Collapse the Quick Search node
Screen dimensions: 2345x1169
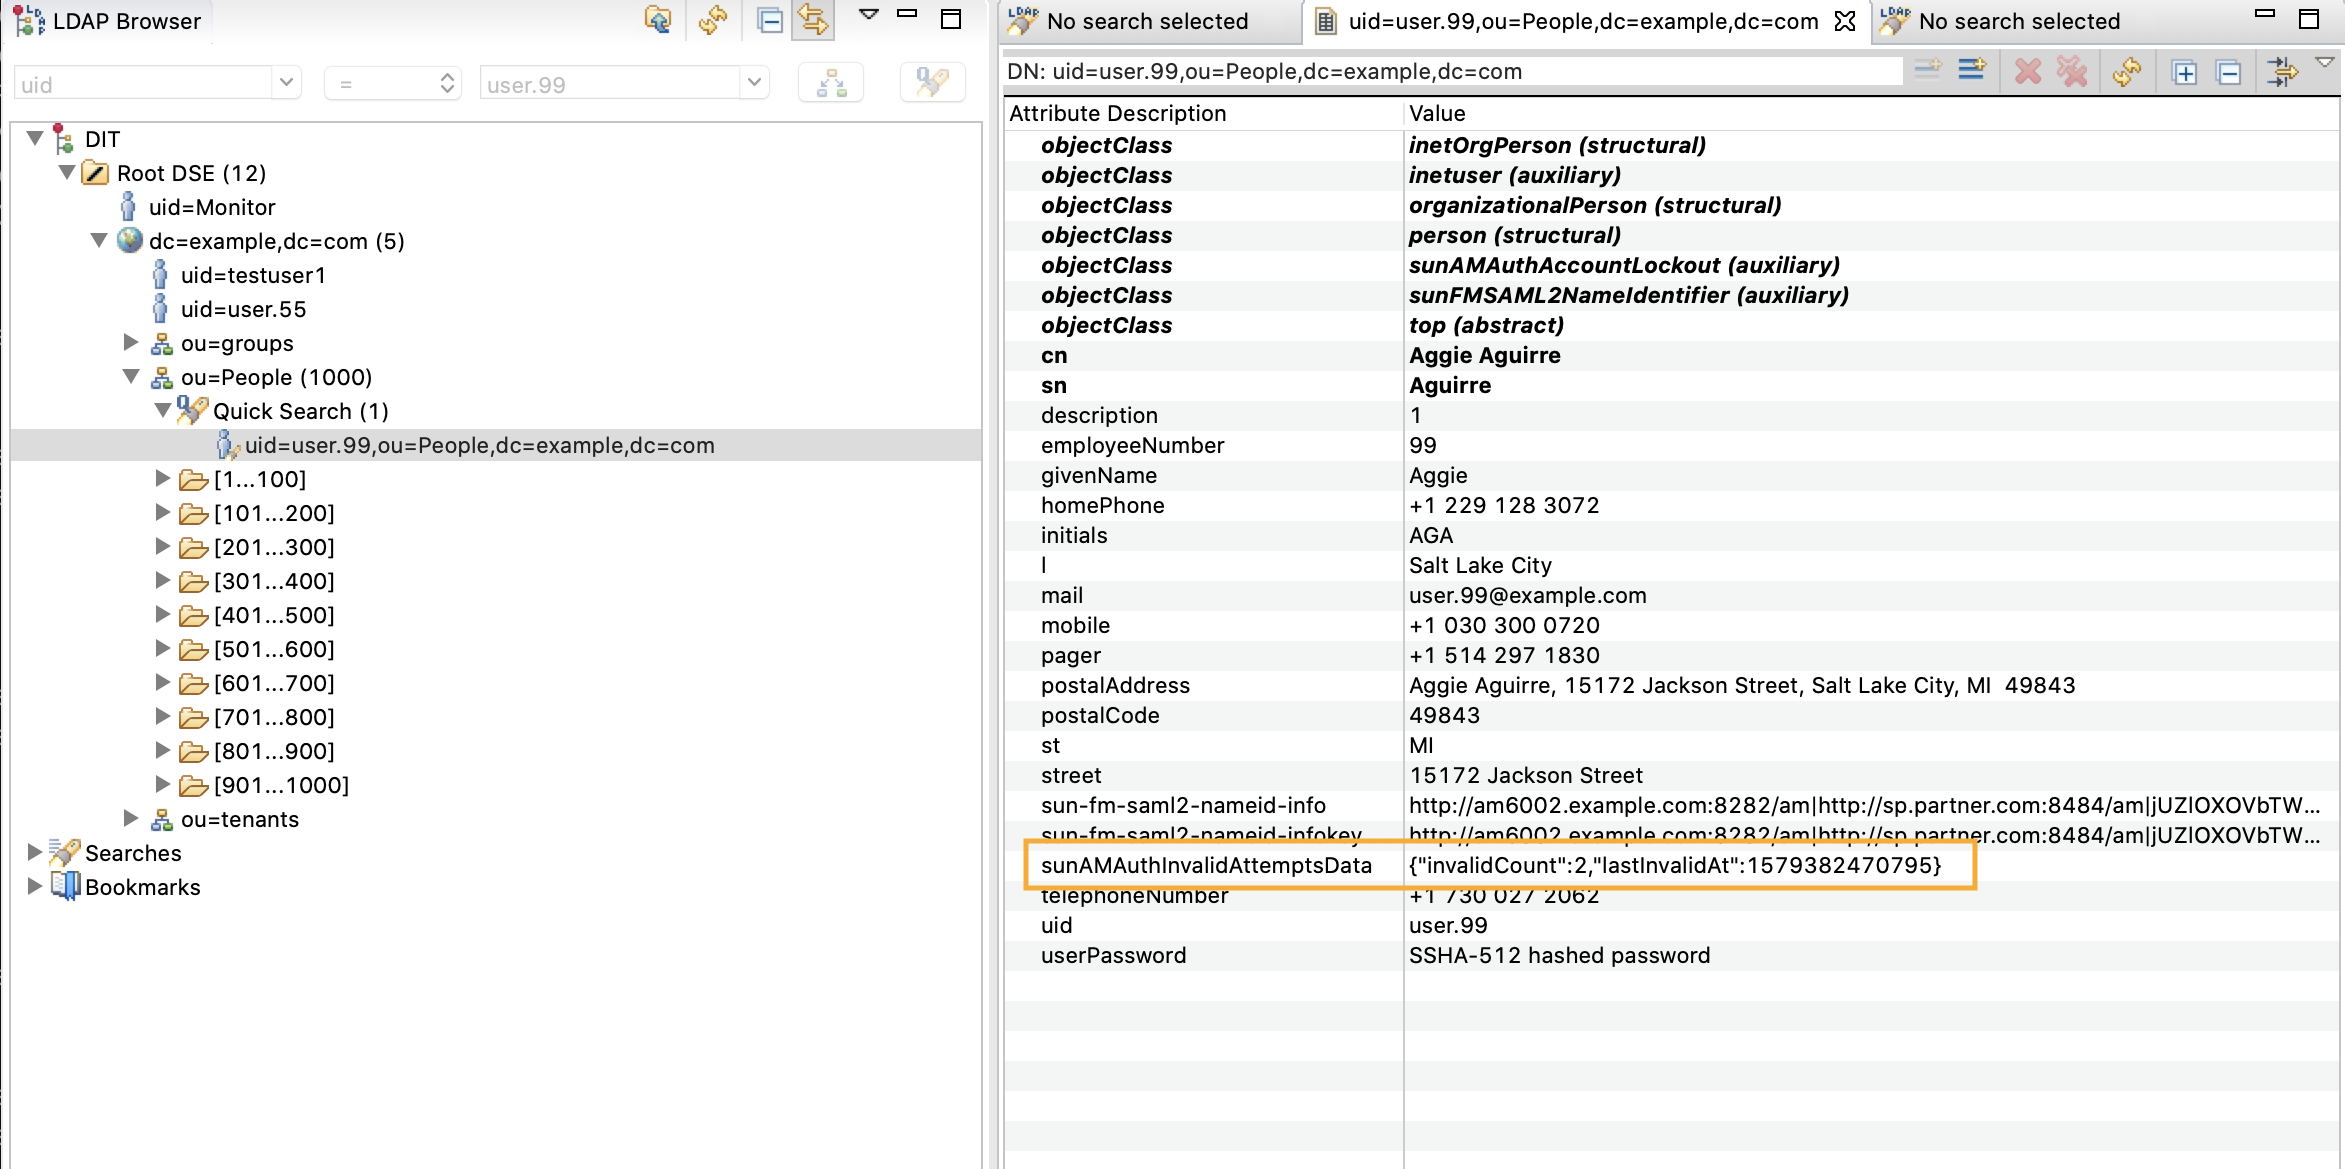point(162,411)
